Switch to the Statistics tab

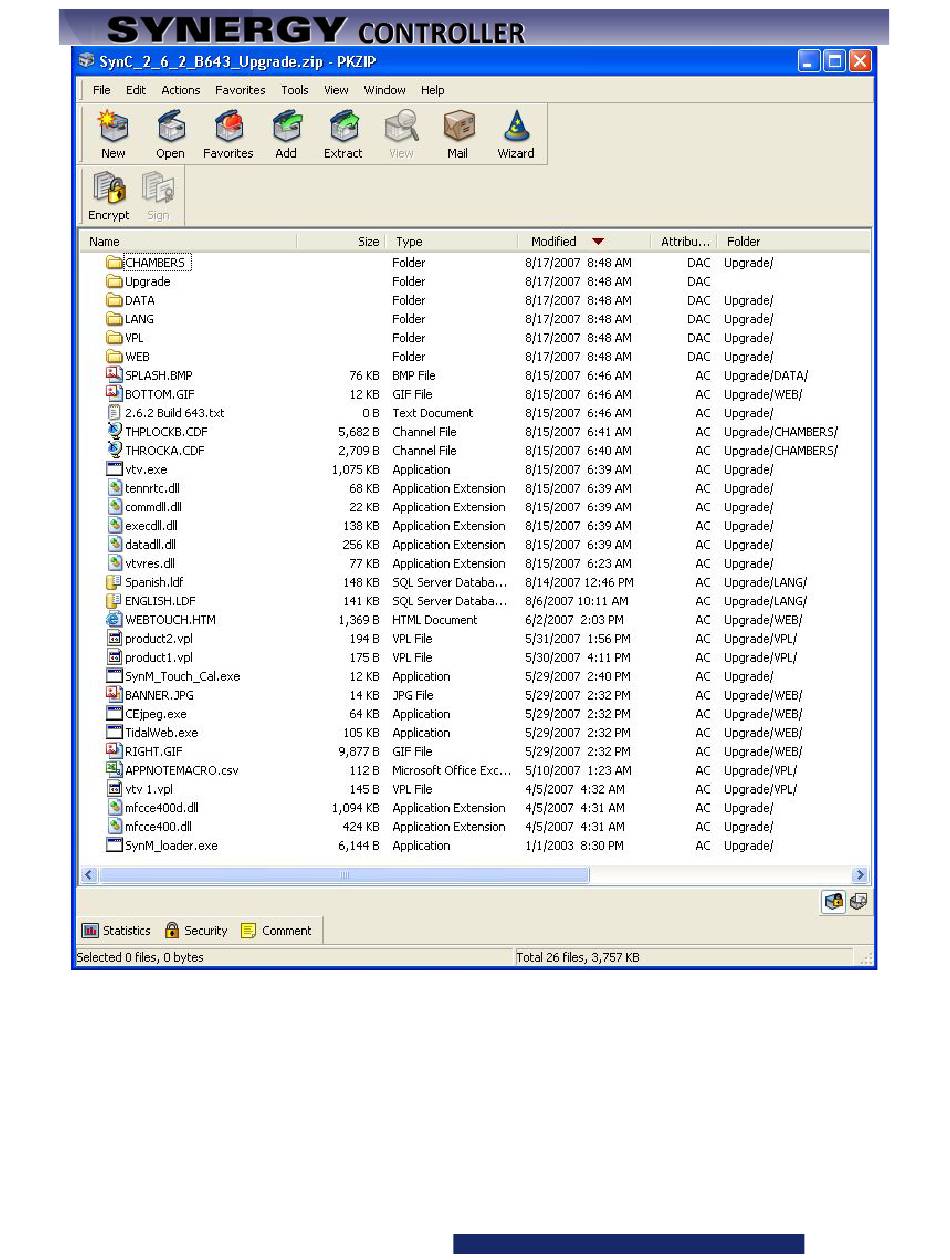click(117, 931)
